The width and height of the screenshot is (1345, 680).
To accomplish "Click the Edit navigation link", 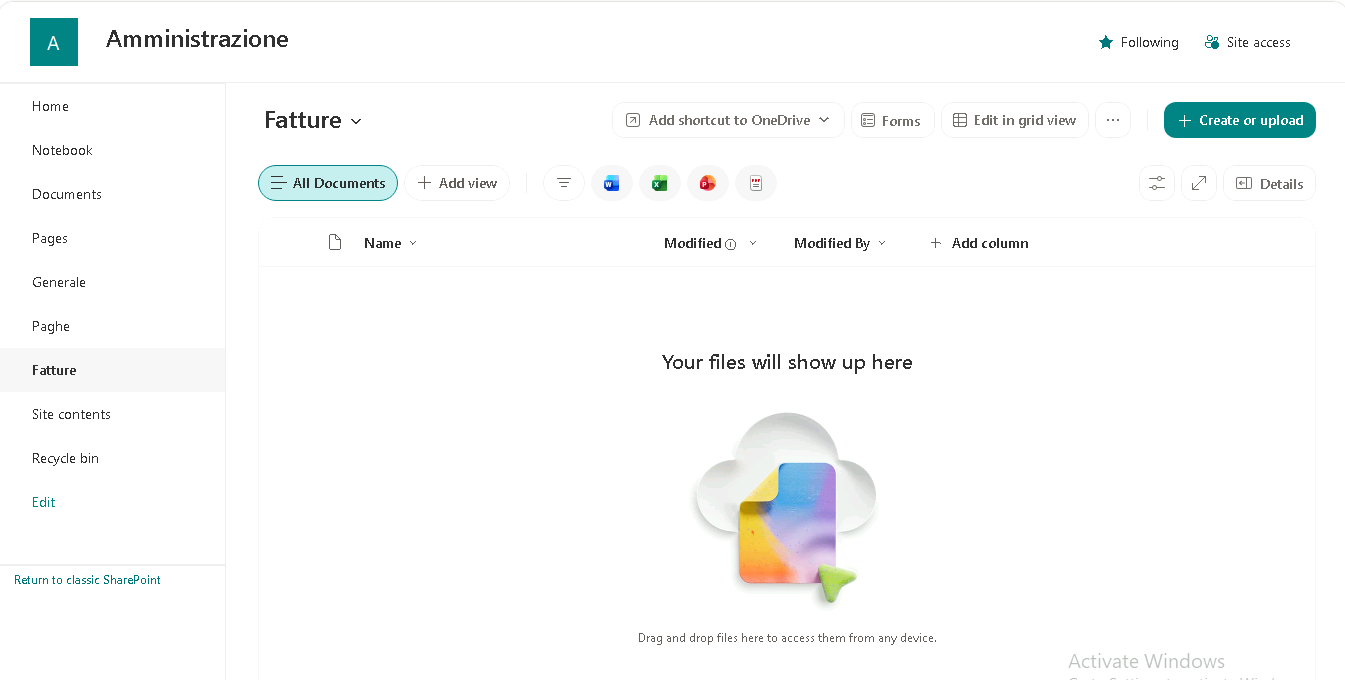I will click(x=44, y=502).
